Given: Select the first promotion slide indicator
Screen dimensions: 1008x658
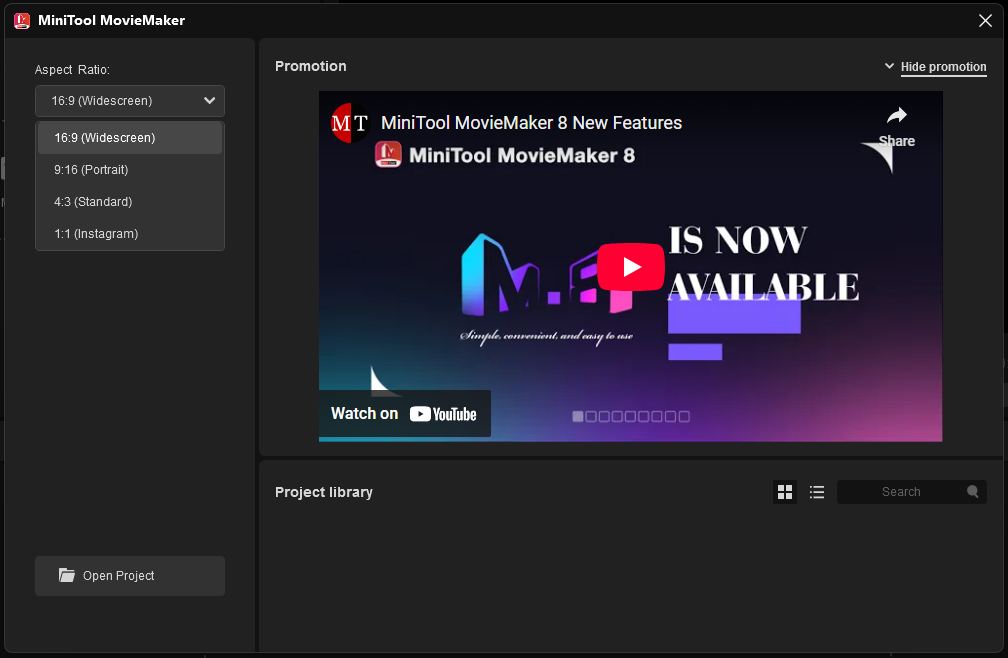Looking at the screenshot, I should 578,416.
